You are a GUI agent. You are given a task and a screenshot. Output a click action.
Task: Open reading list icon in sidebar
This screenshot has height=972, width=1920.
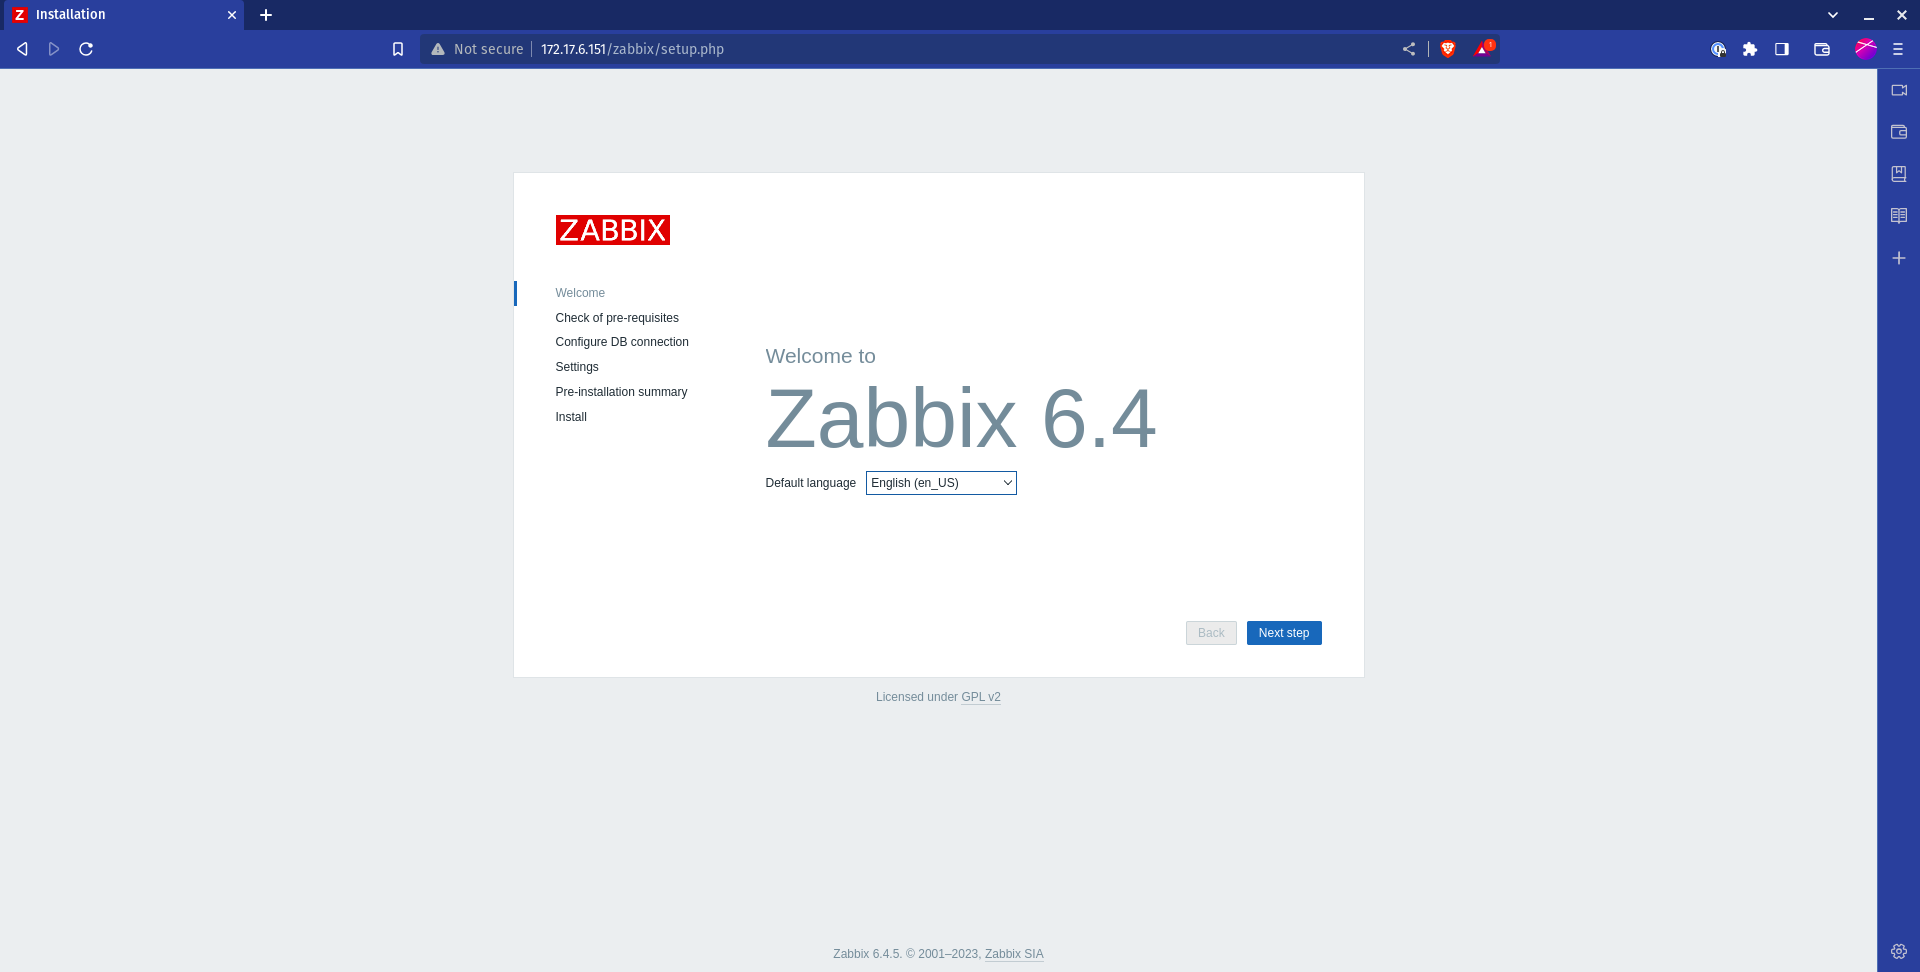[x=1899, y=216]
